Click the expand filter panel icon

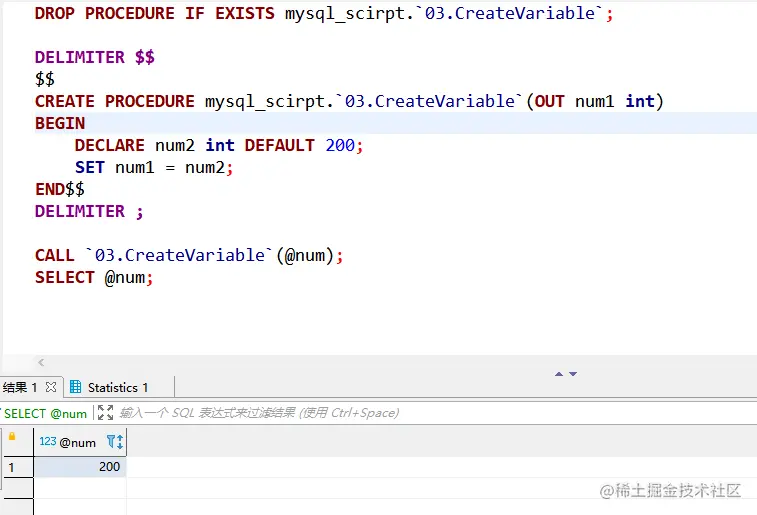105,413
